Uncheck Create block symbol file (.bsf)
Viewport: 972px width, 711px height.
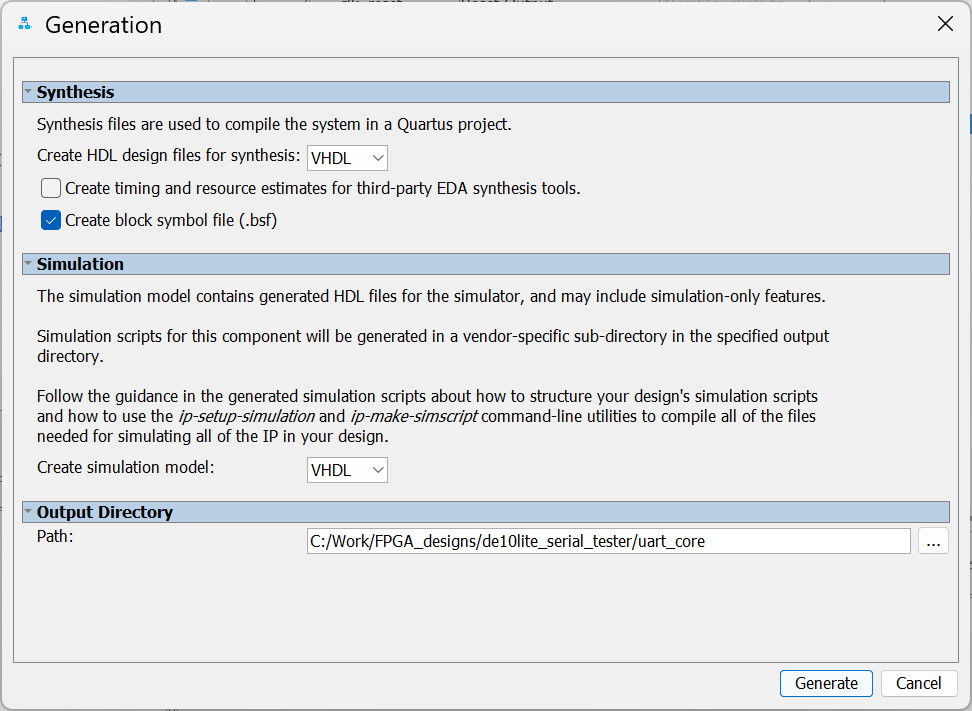tap(51, 220)
